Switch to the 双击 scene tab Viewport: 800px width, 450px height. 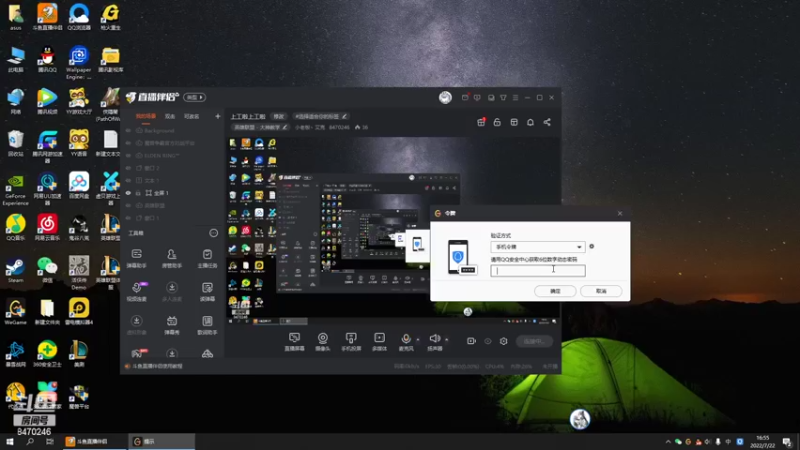[170, 116]
